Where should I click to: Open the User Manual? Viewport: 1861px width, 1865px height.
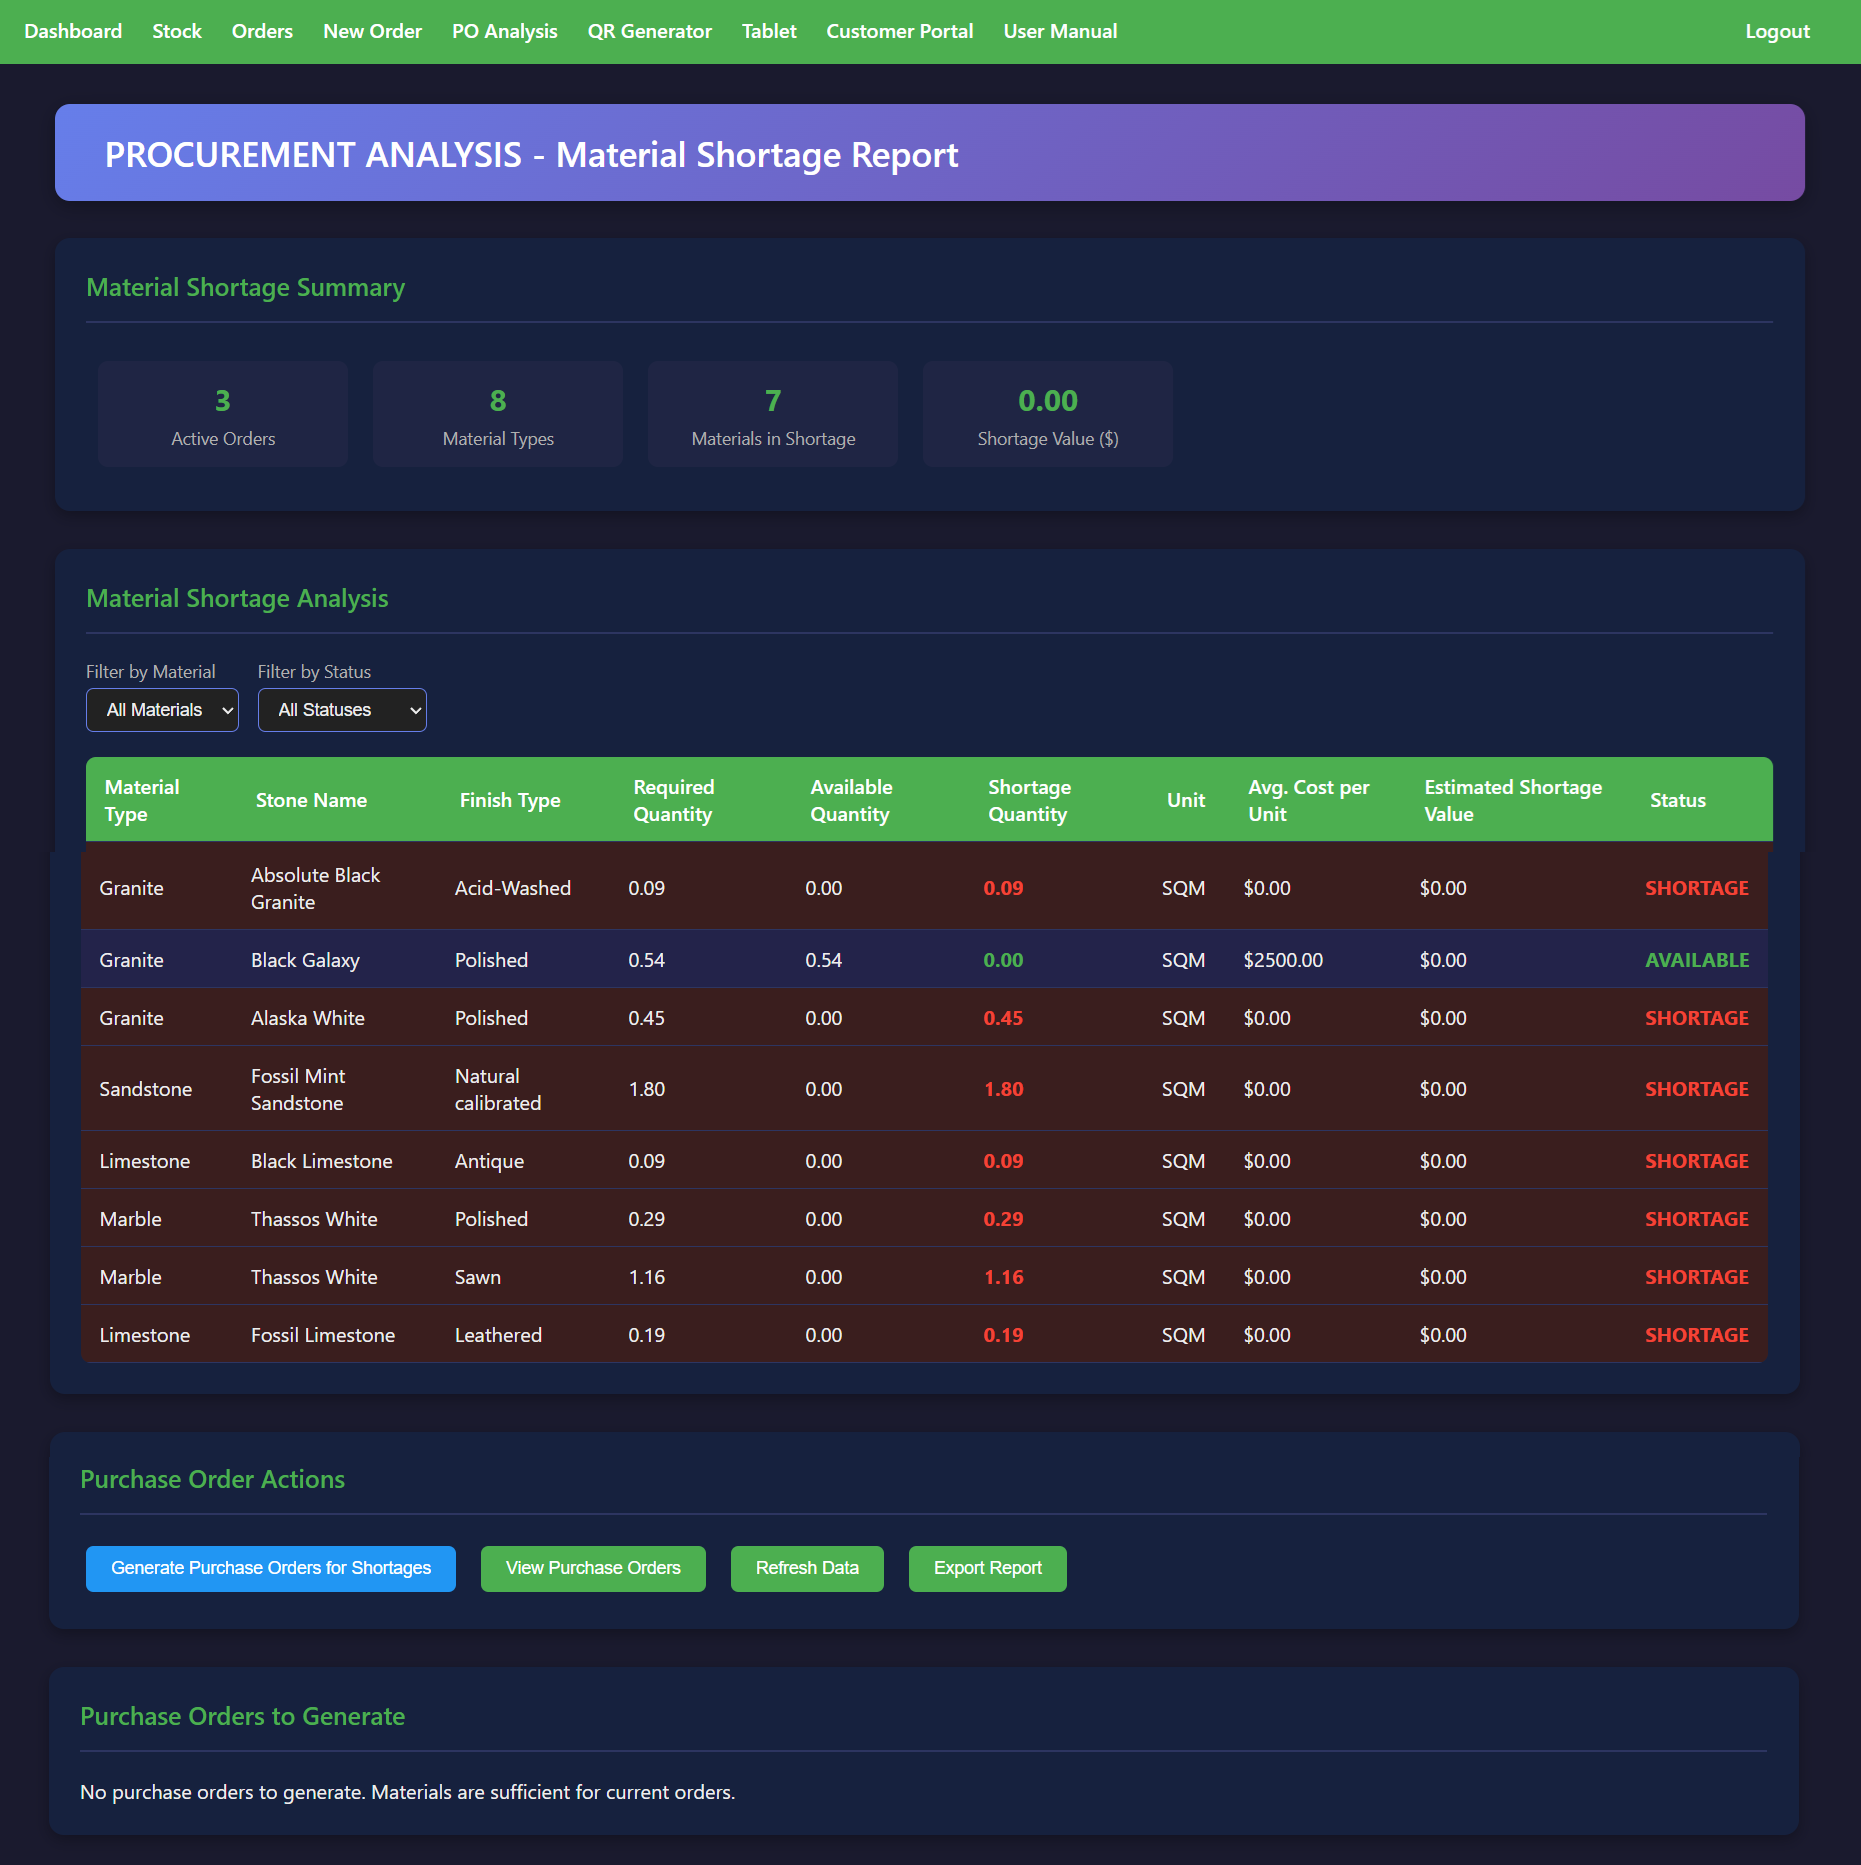1060,31
